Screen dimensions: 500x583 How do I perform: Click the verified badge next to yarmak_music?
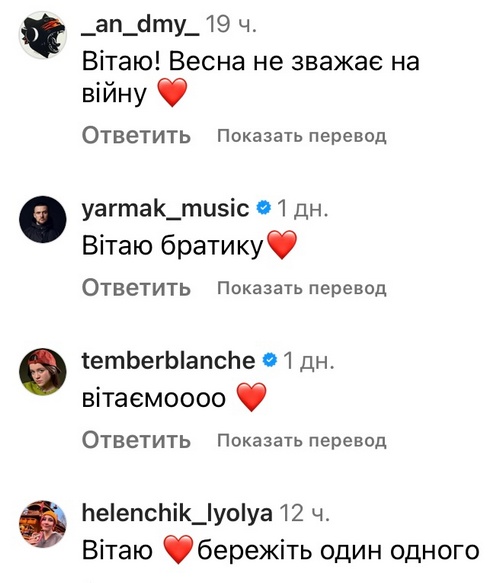pos(264,207)
